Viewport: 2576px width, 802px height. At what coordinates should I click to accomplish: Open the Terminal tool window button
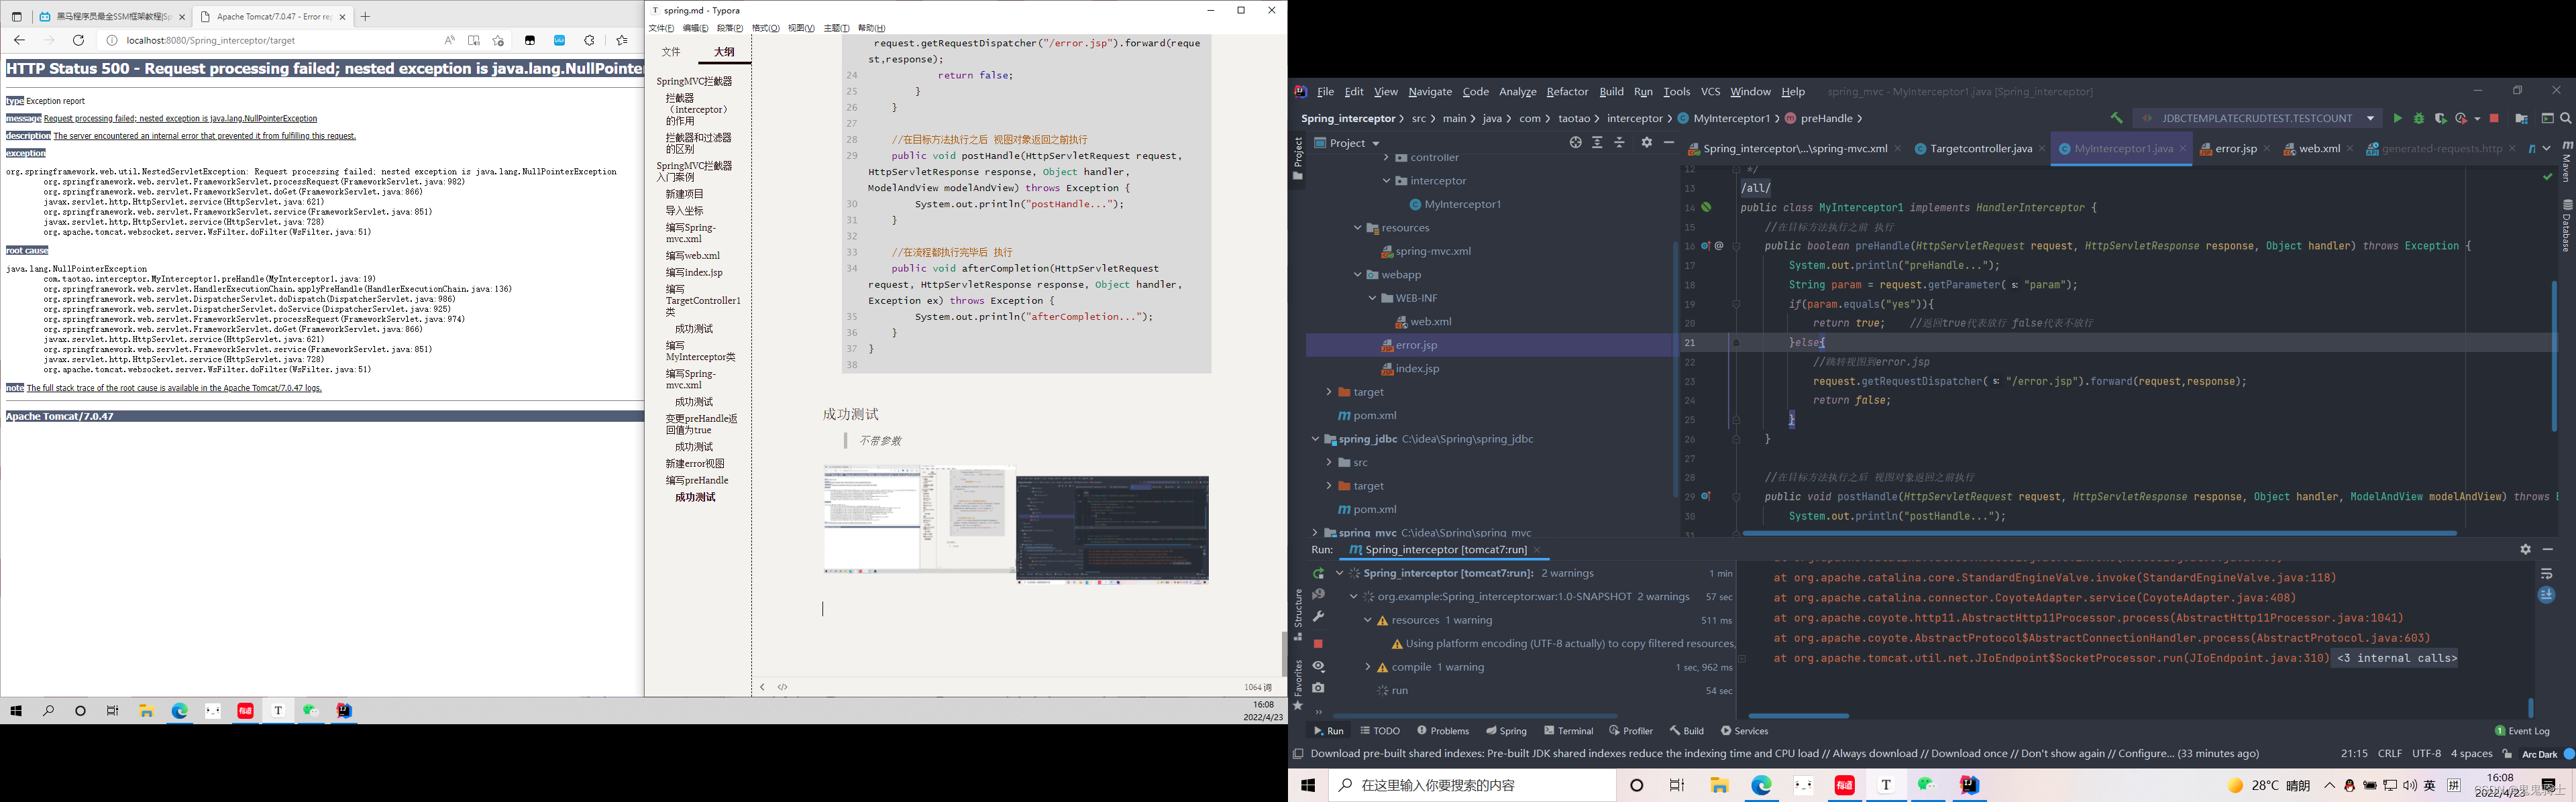(x=1568, y=731)
